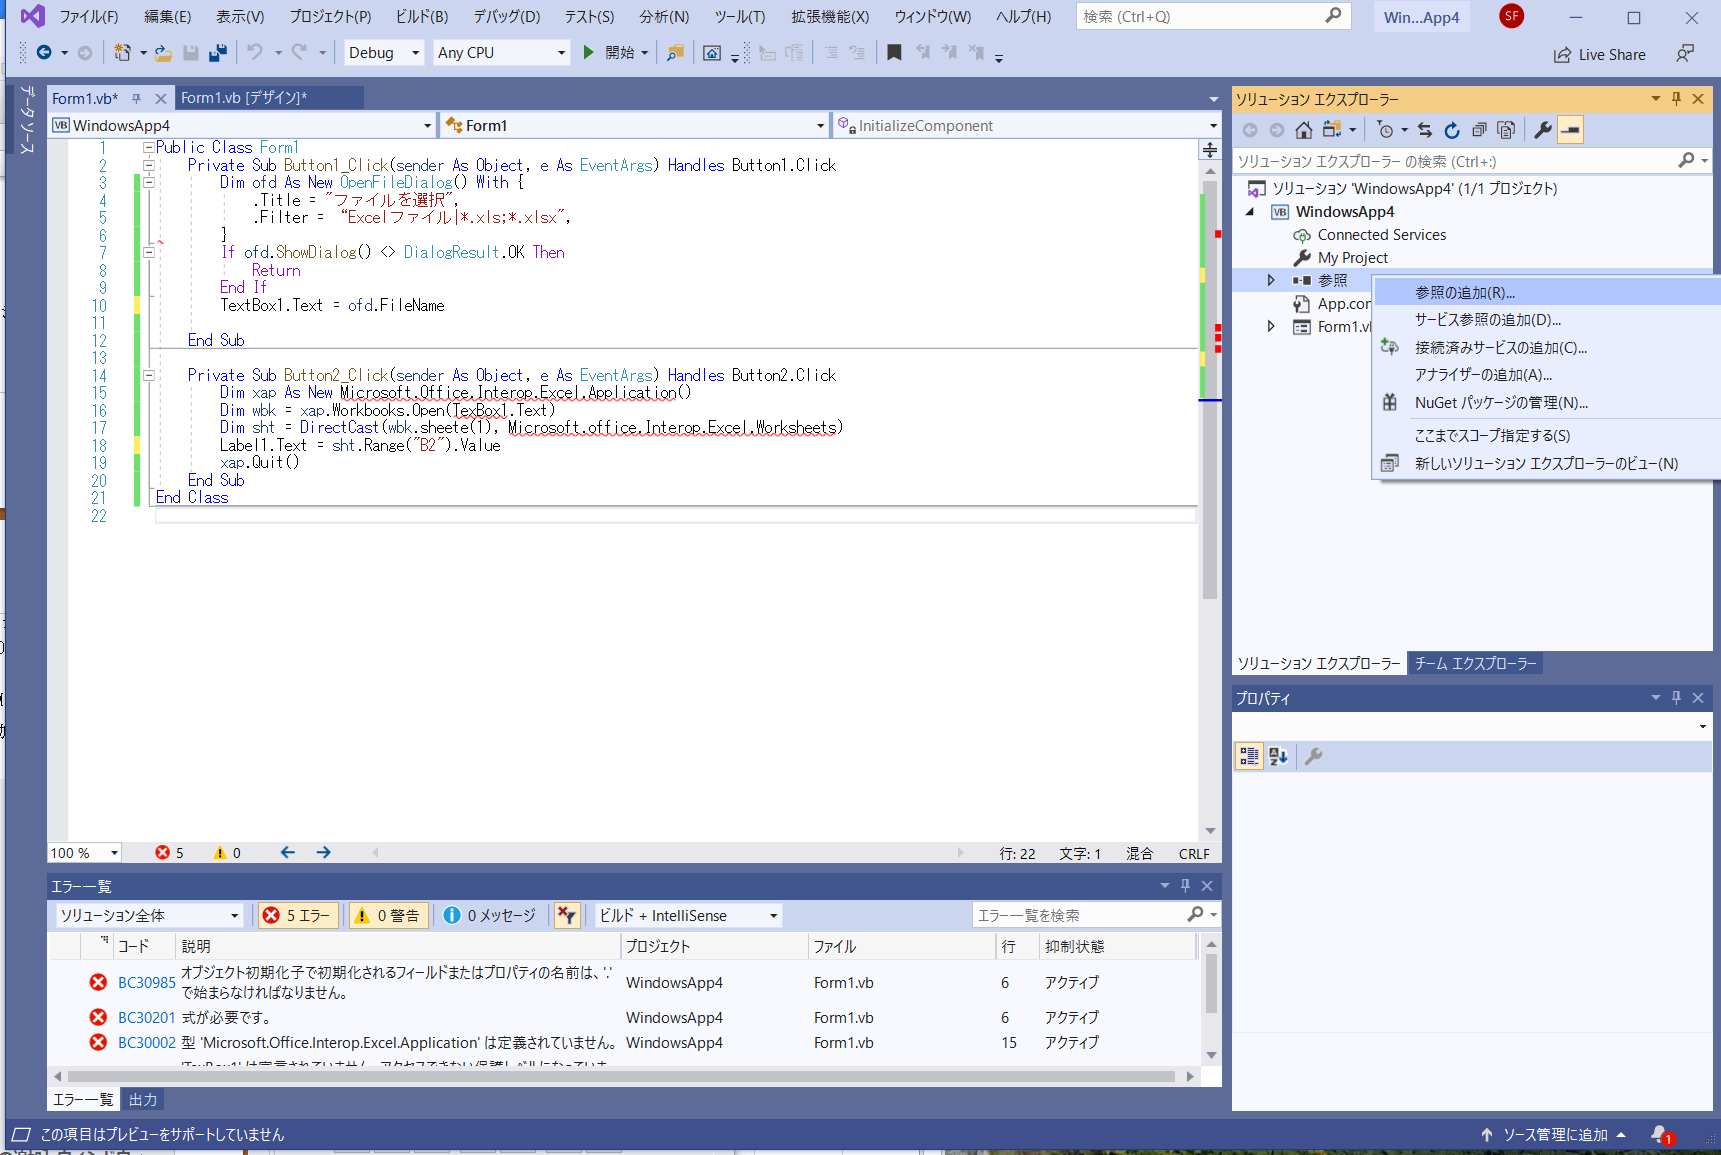Viewport: 1721px width, 1155px height.
Task: Switch to the チーム エクスプローラー tab
Action: click(1475, 663)
